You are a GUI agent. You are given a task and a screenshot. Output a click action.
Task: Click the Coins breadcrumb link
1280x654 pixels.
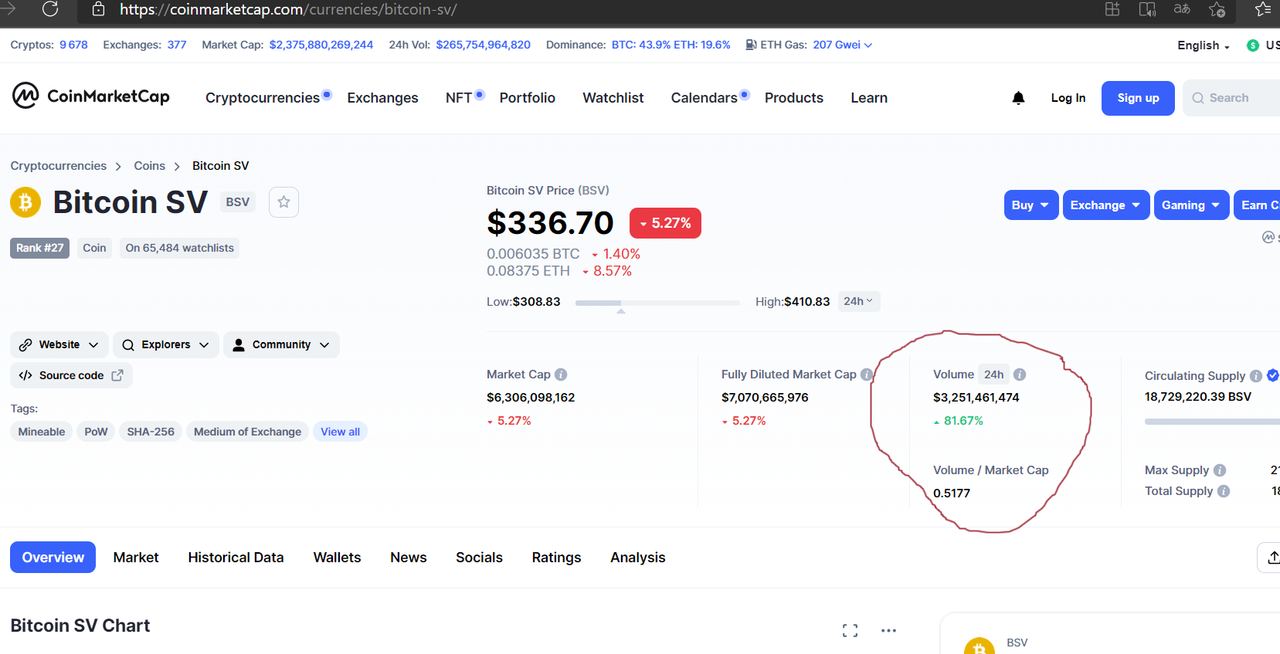[x=150, y=166]
